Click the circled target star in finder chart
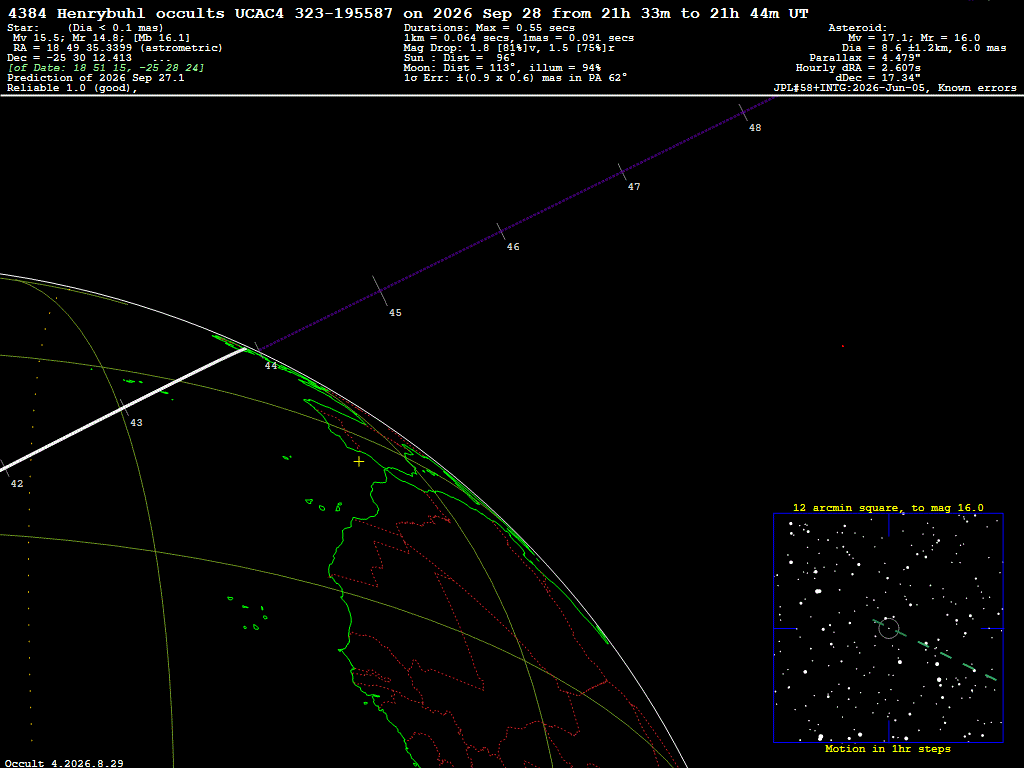The image size is (1024, 768). tap(888, 628)
